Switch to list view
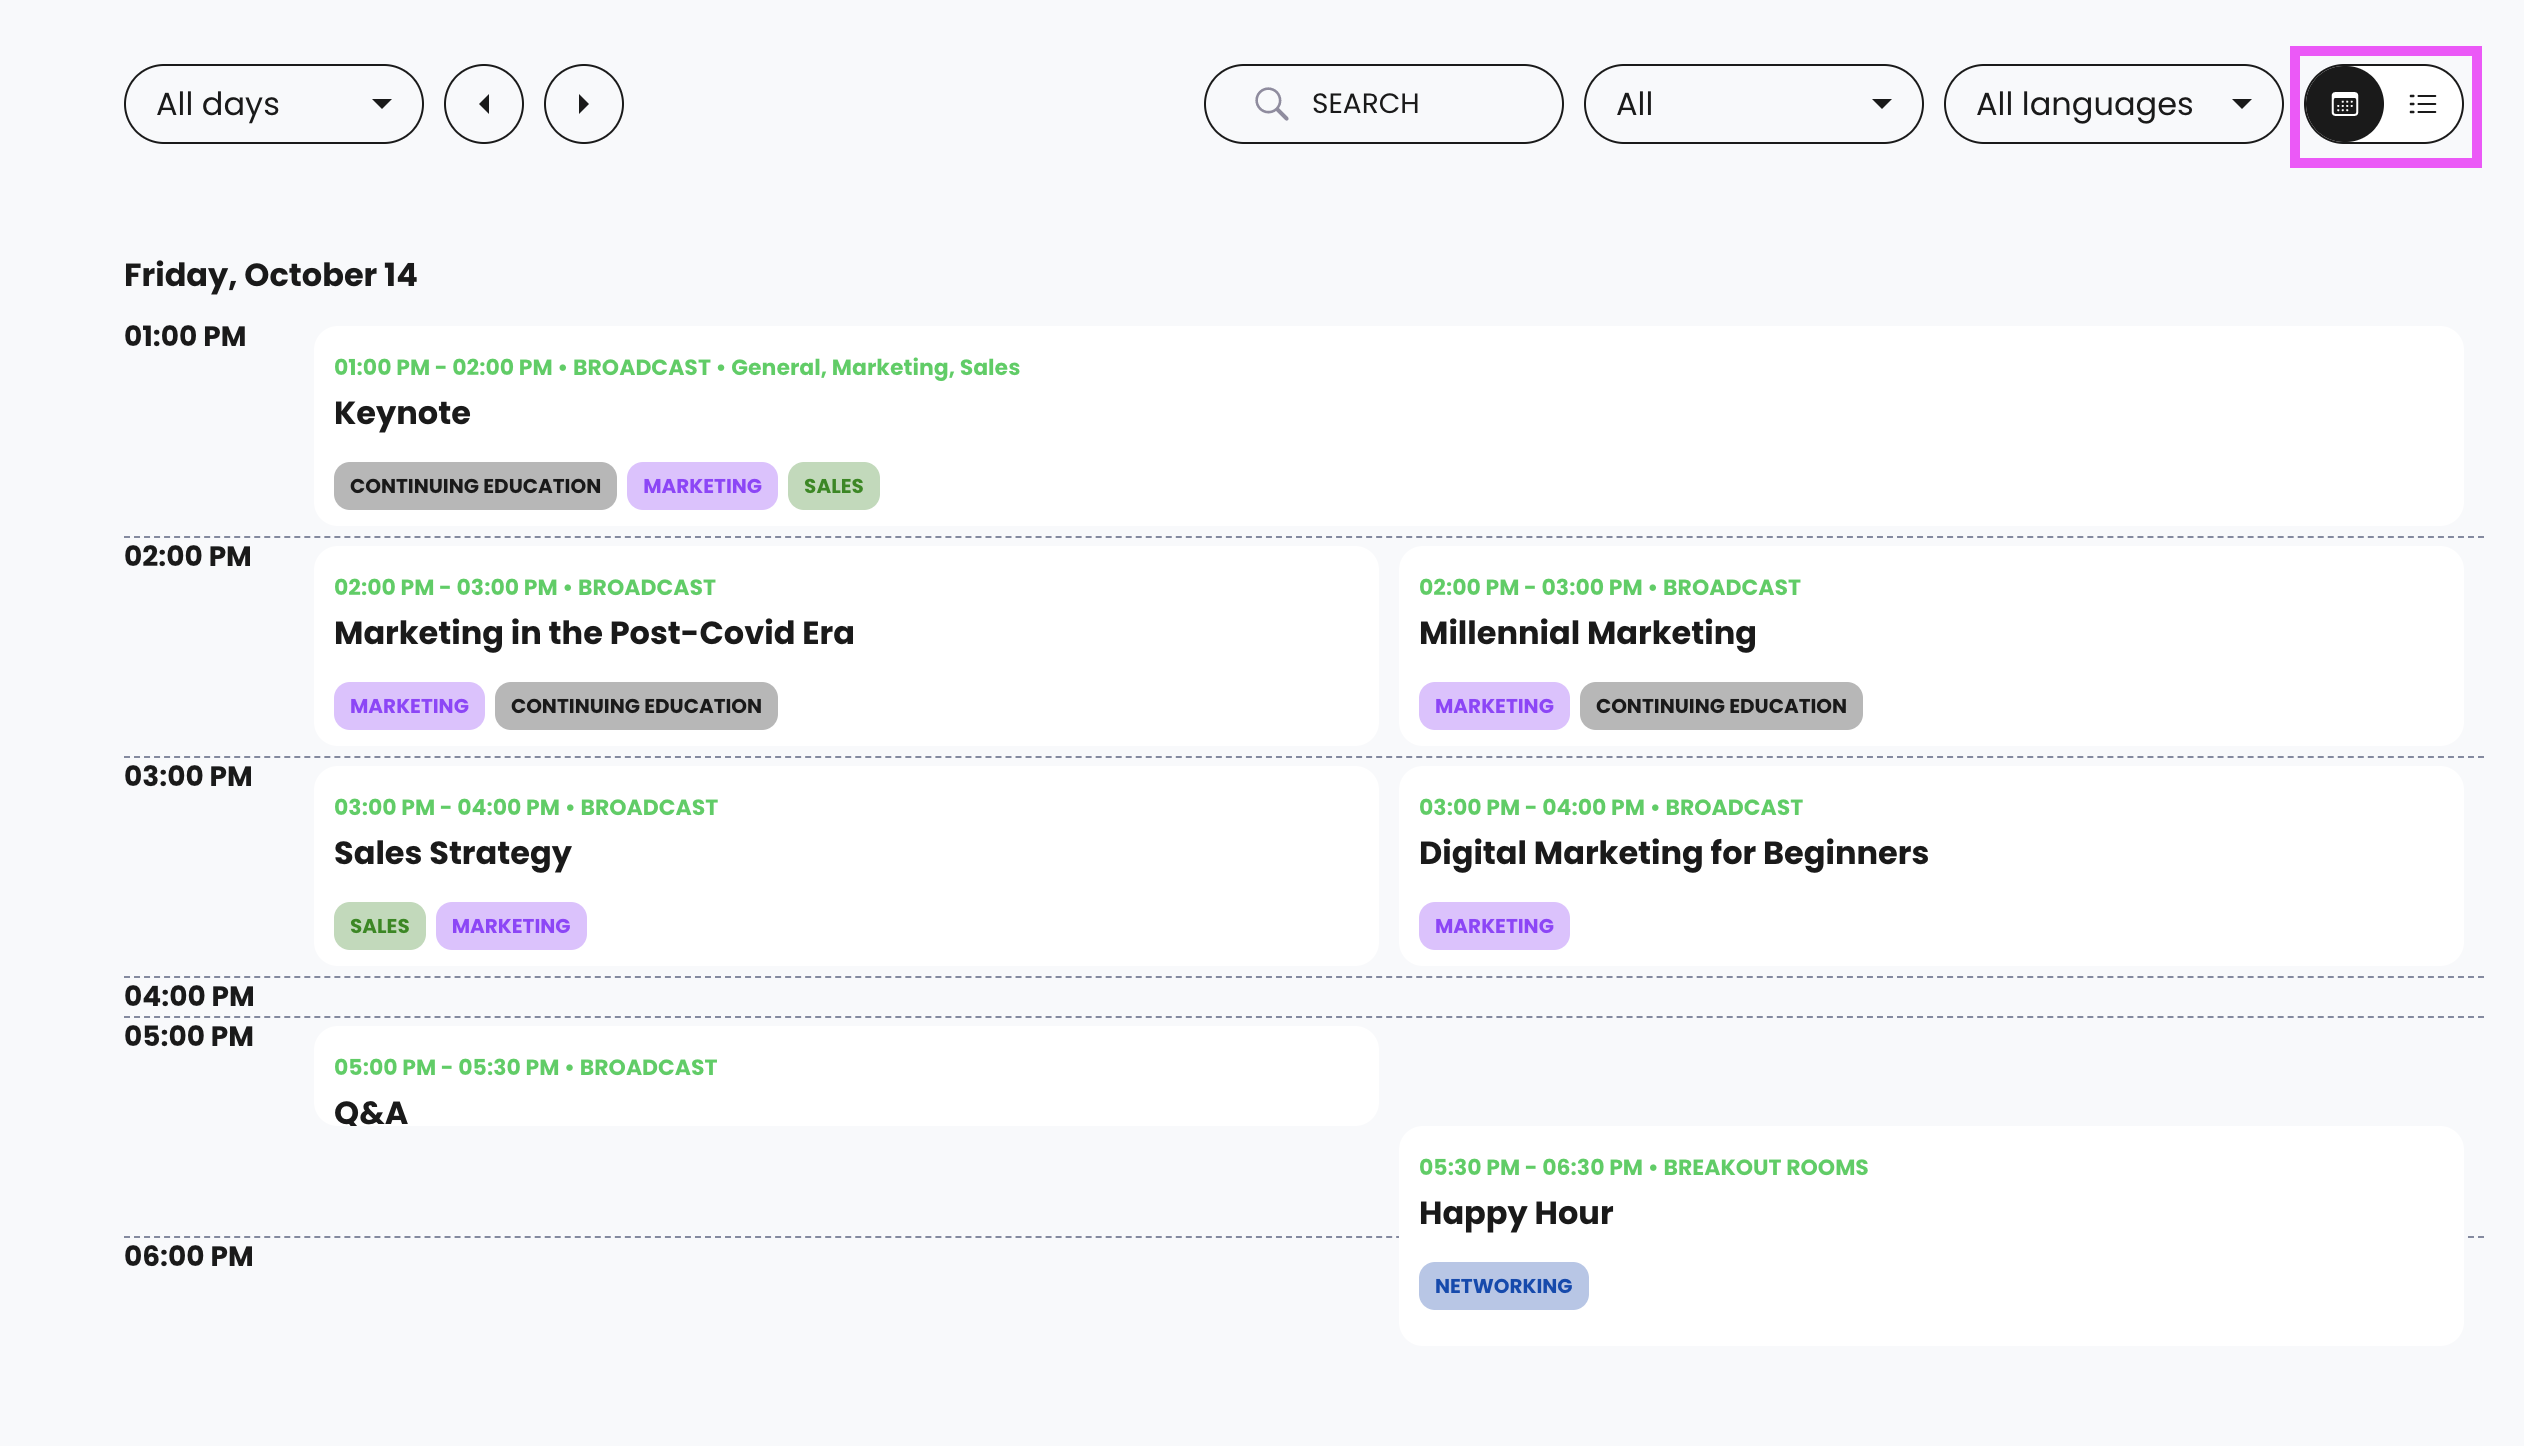2524x1446 pixels. coord(2422,104)
